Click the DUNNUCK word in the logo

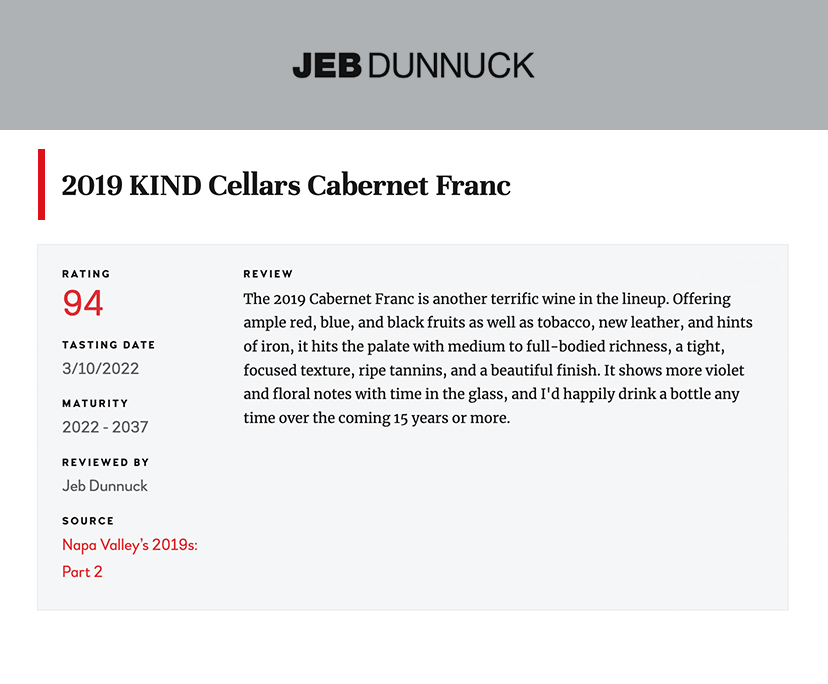(451, 65)
